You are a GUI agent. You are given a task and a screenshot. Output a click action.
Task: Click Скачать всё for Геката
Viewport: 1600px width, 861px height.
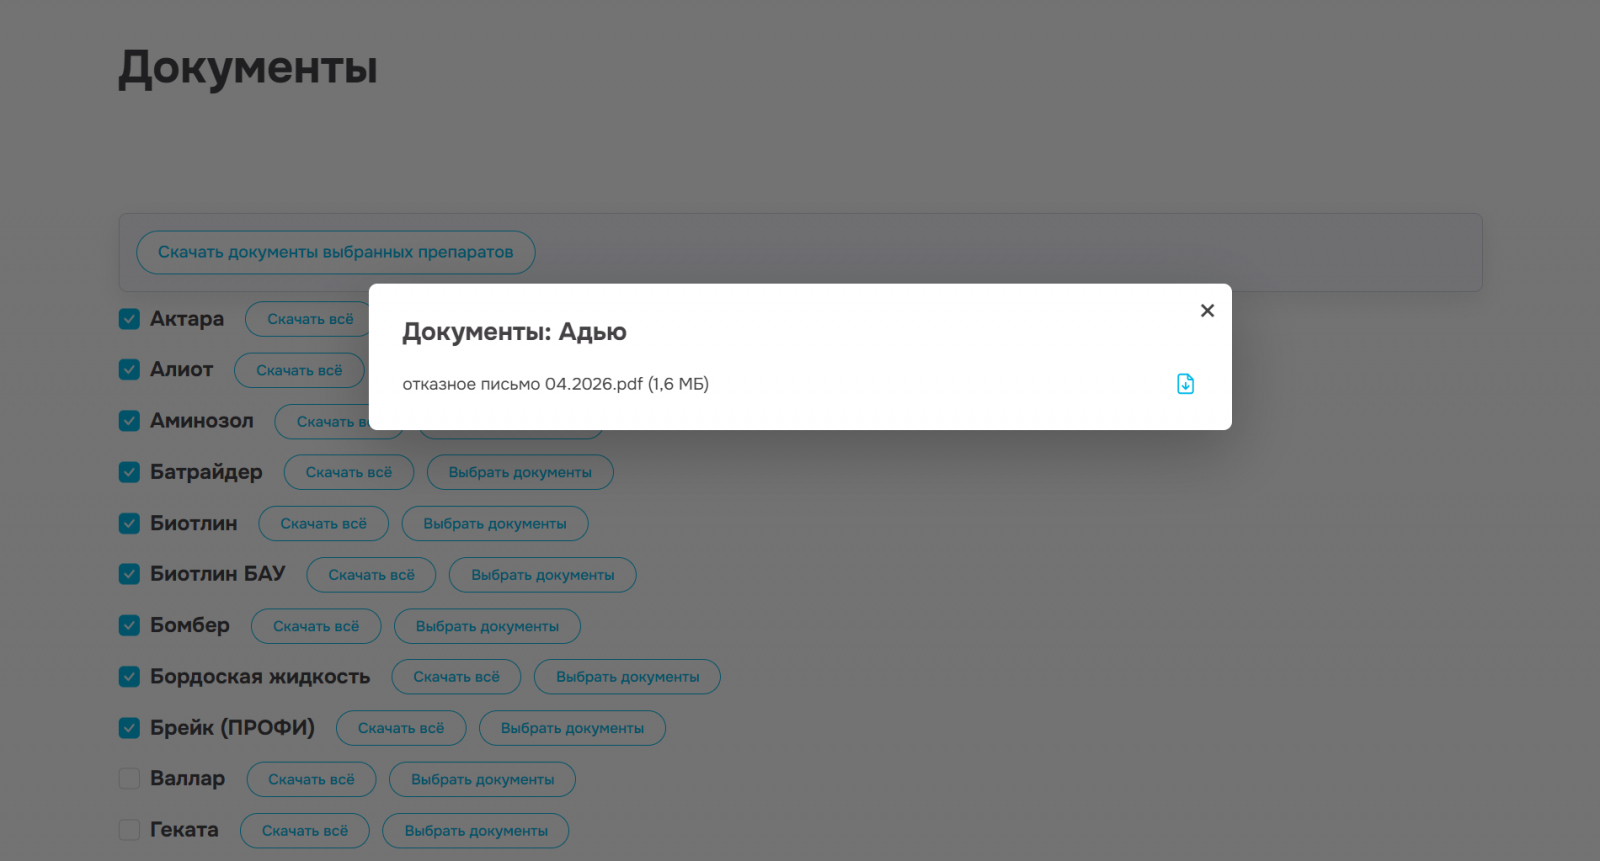[305, 831]
